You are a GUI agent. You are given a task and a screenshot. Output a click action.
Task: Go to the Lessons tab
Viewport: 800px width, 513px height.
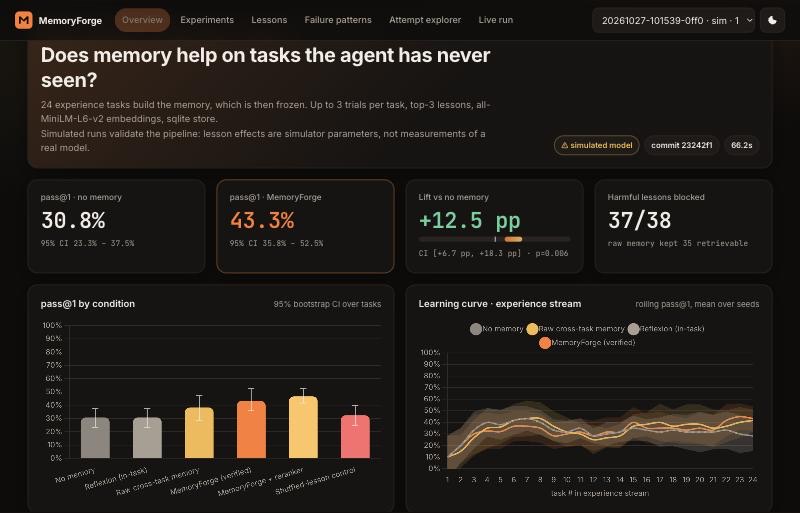click(269, 20)
